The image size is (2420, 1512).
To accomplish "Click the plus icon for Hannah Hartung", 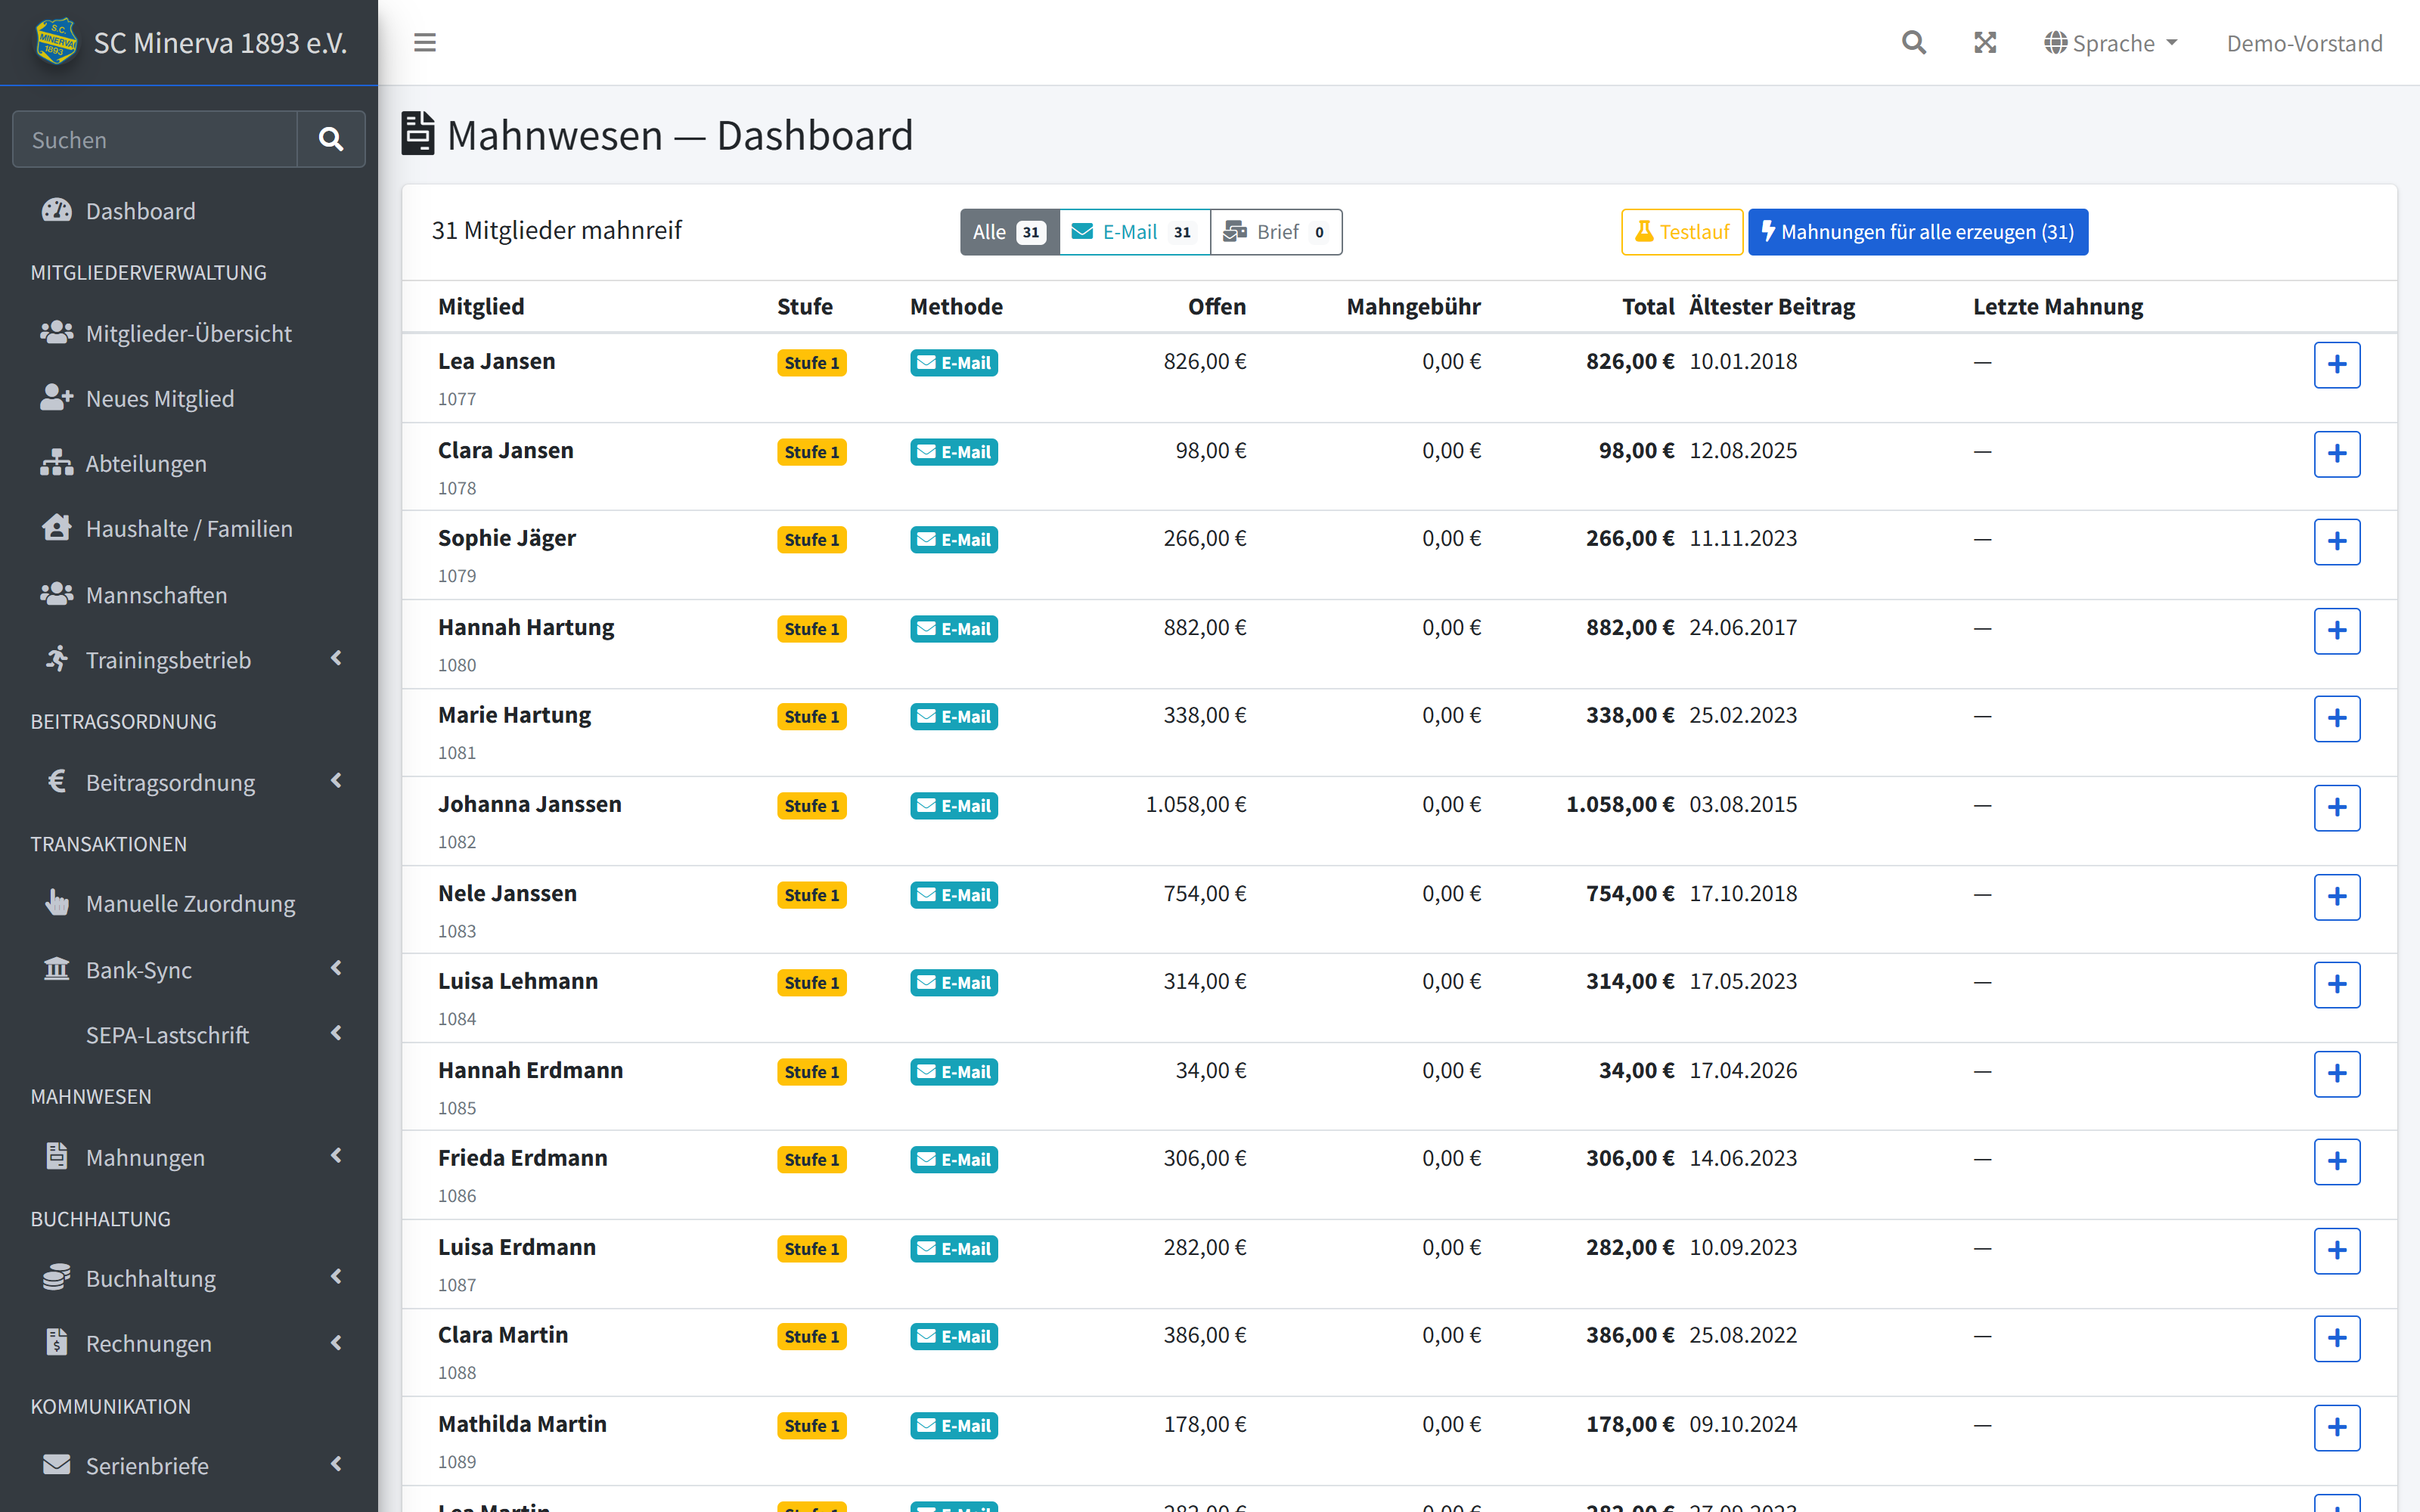I will point(2336,630).
